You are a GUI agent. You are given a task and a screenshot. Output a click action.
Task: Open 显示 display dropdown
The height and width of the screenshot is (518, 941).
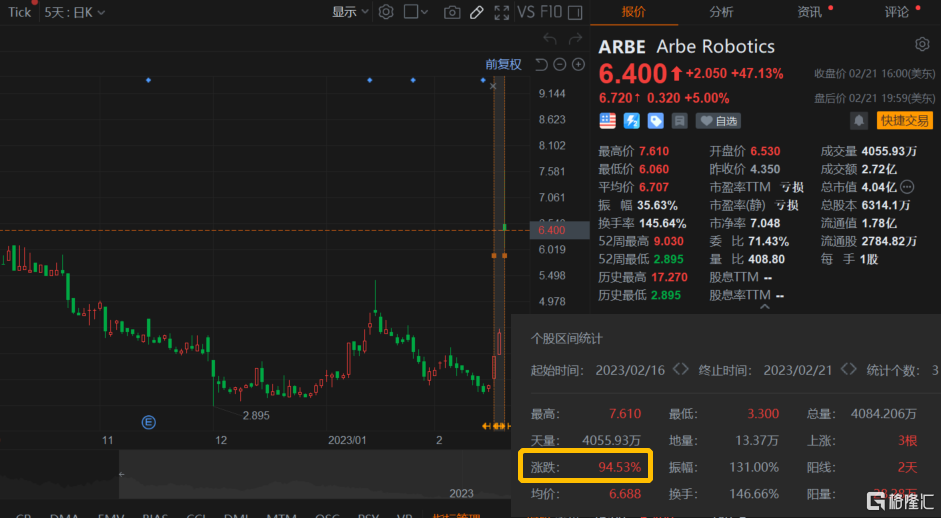pos(350,12)
